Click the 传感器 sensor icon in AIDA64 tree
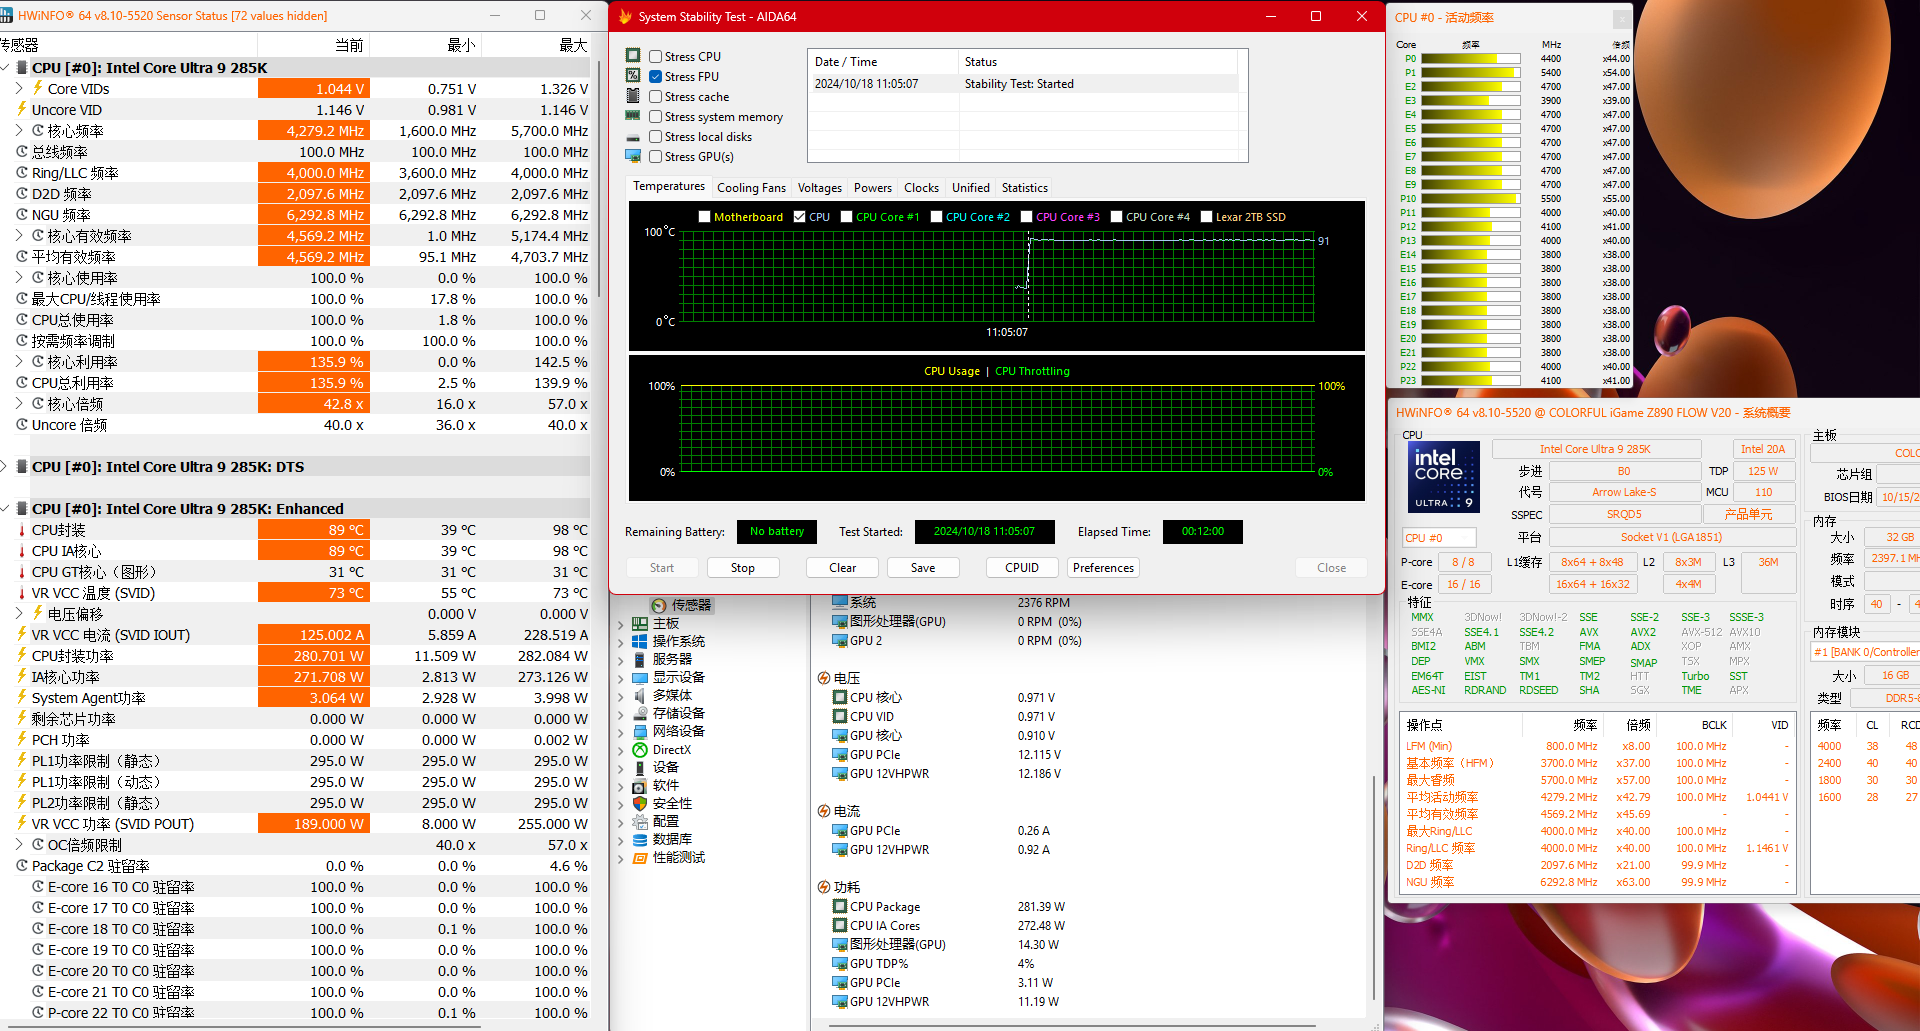 pos(659,605)
